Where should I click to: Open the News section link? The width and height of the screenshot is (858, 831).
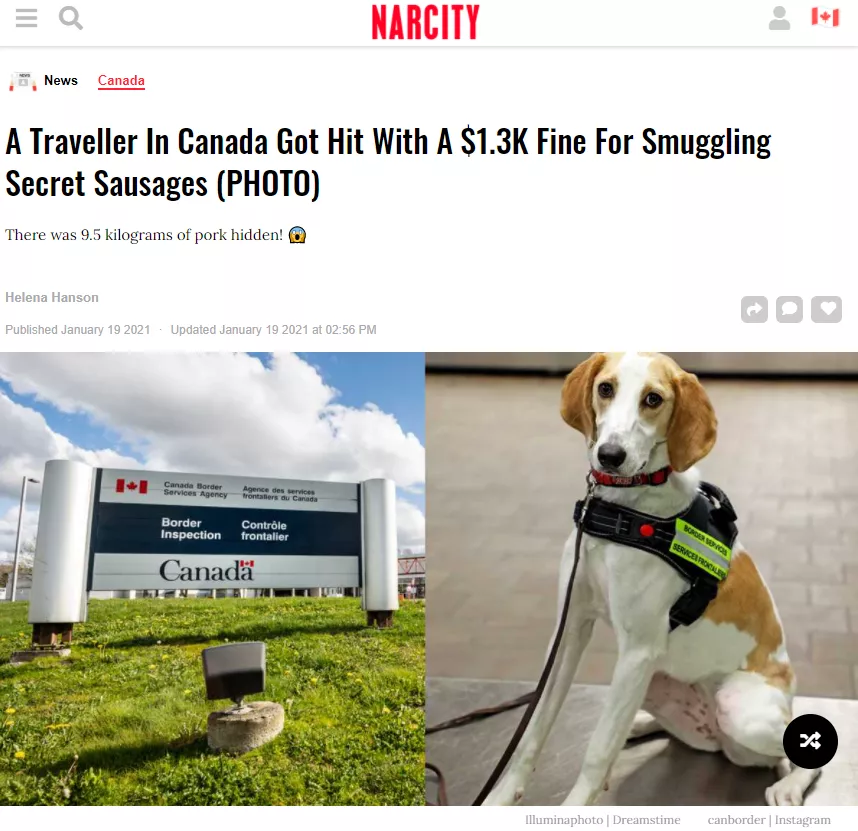(x=61, y=80)
